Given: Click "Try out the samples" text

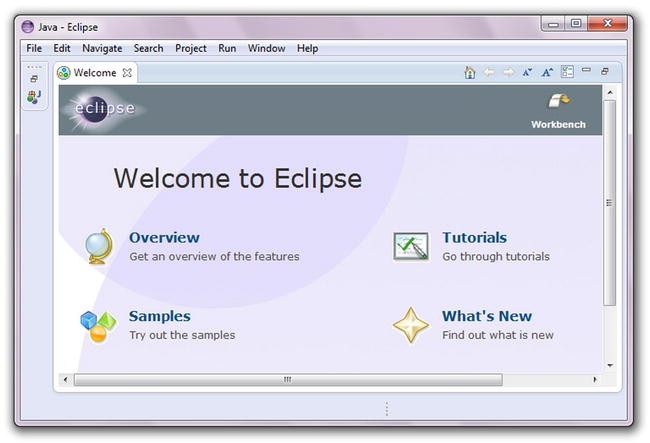Looking at the screenshot, I should pos(182,335).
